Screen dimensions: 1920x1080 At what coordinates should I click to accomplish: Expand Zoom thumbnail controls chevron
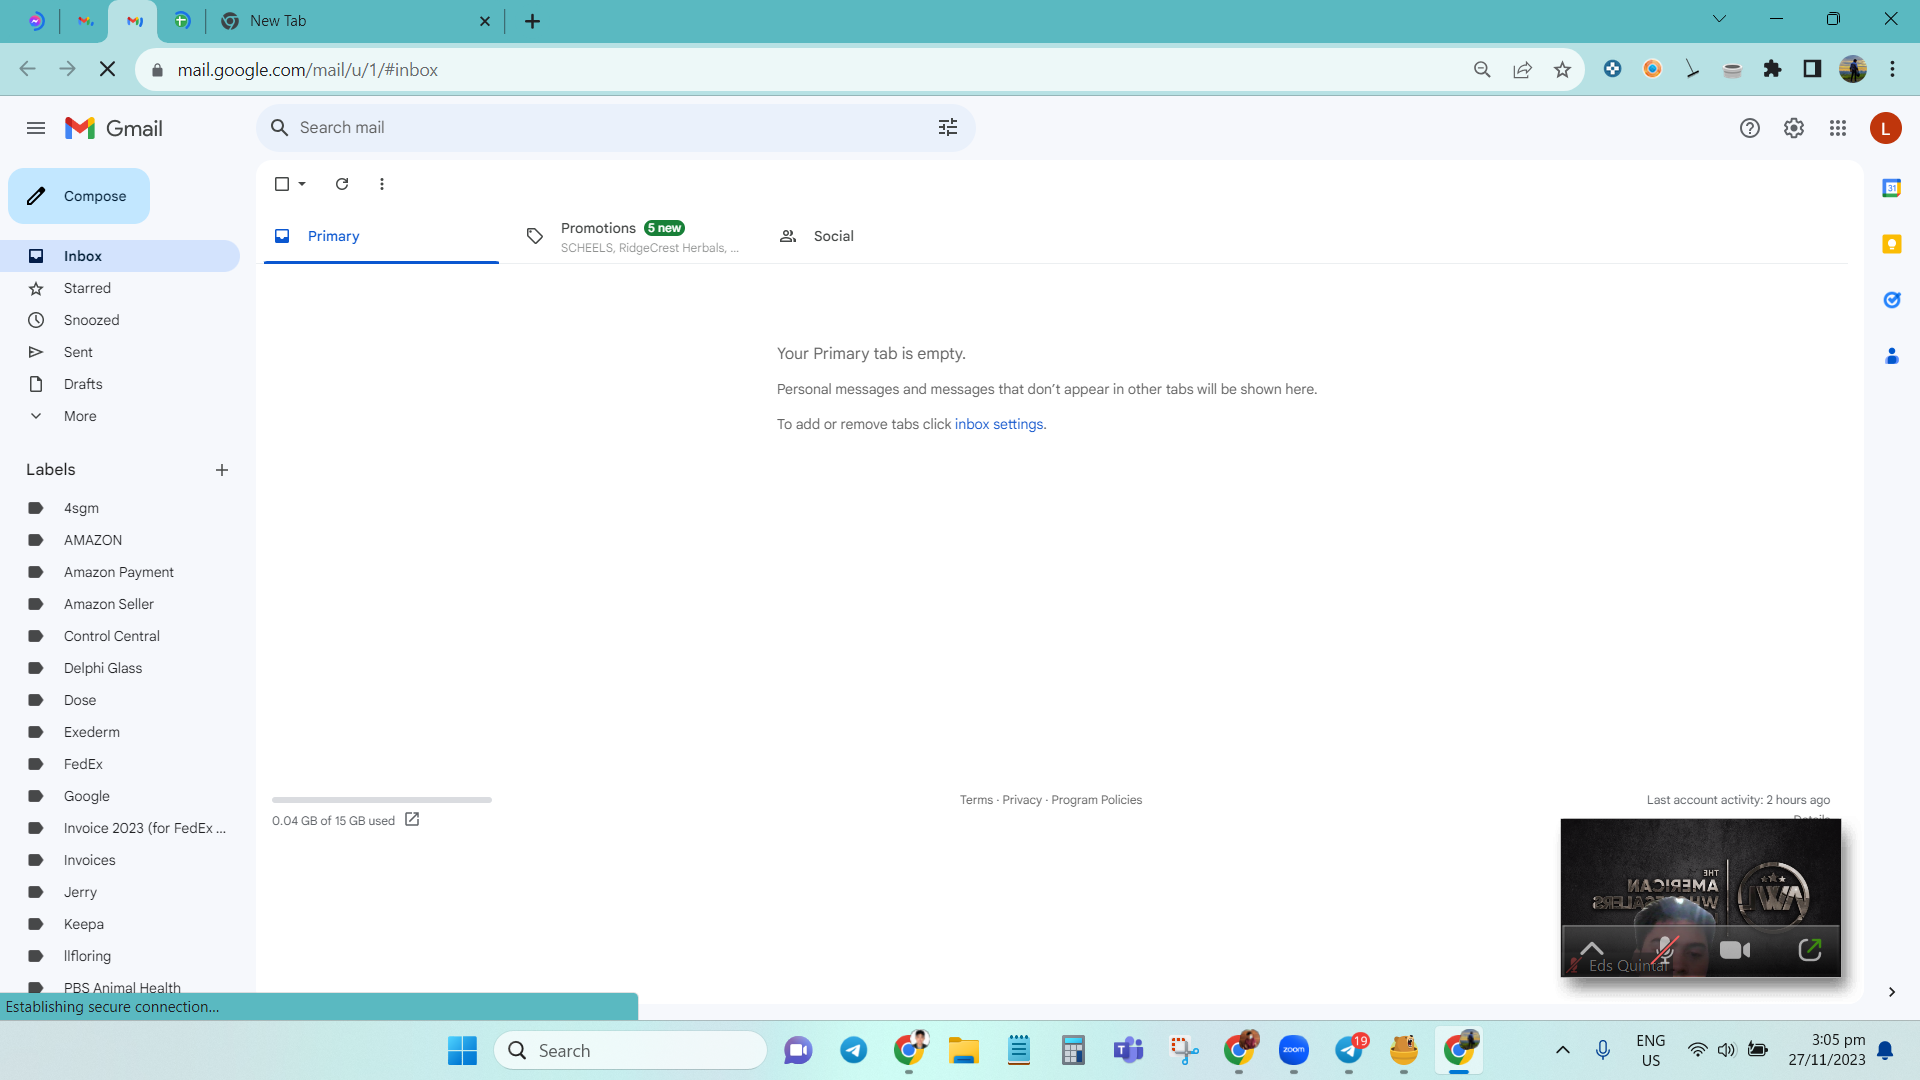tap(1591, 949)
